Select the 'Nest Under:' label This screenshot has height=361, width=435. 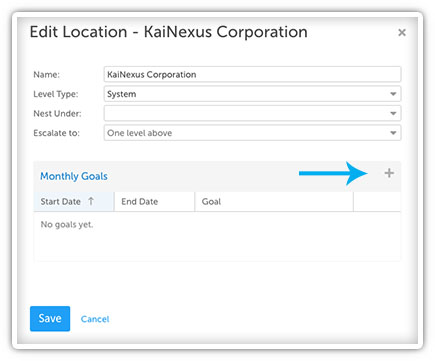pos(57,114)
